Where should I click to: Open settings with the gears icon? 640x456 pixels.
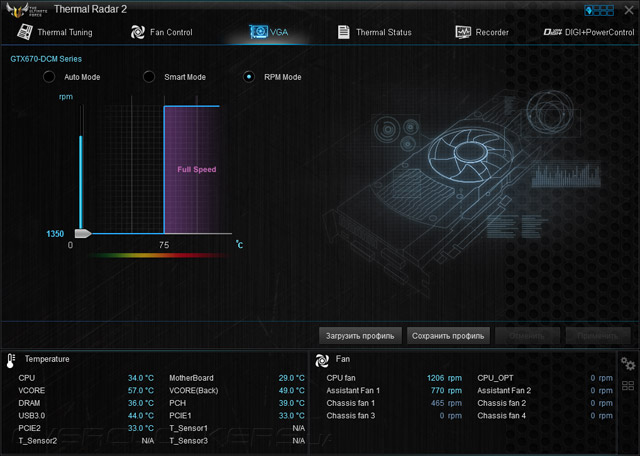click(628, 363)
